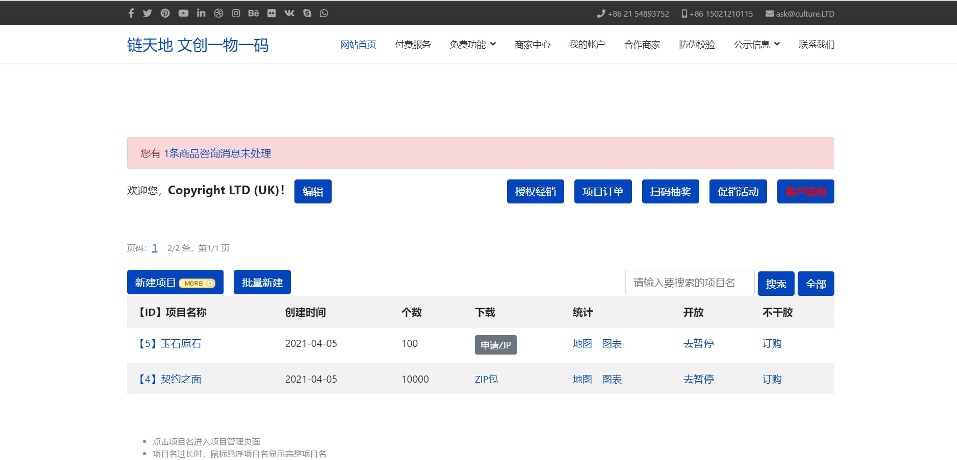Image resolution: width=957 pixels, height=460 pixels.
Task: Go to 网站首页 in navigation
Action: [358, 44]
